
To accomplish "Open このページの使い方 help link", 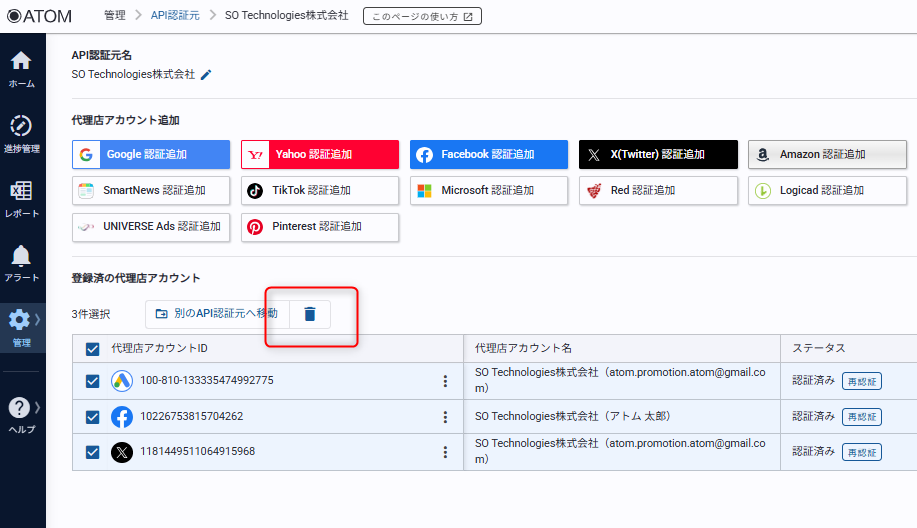I will (421, 16).
